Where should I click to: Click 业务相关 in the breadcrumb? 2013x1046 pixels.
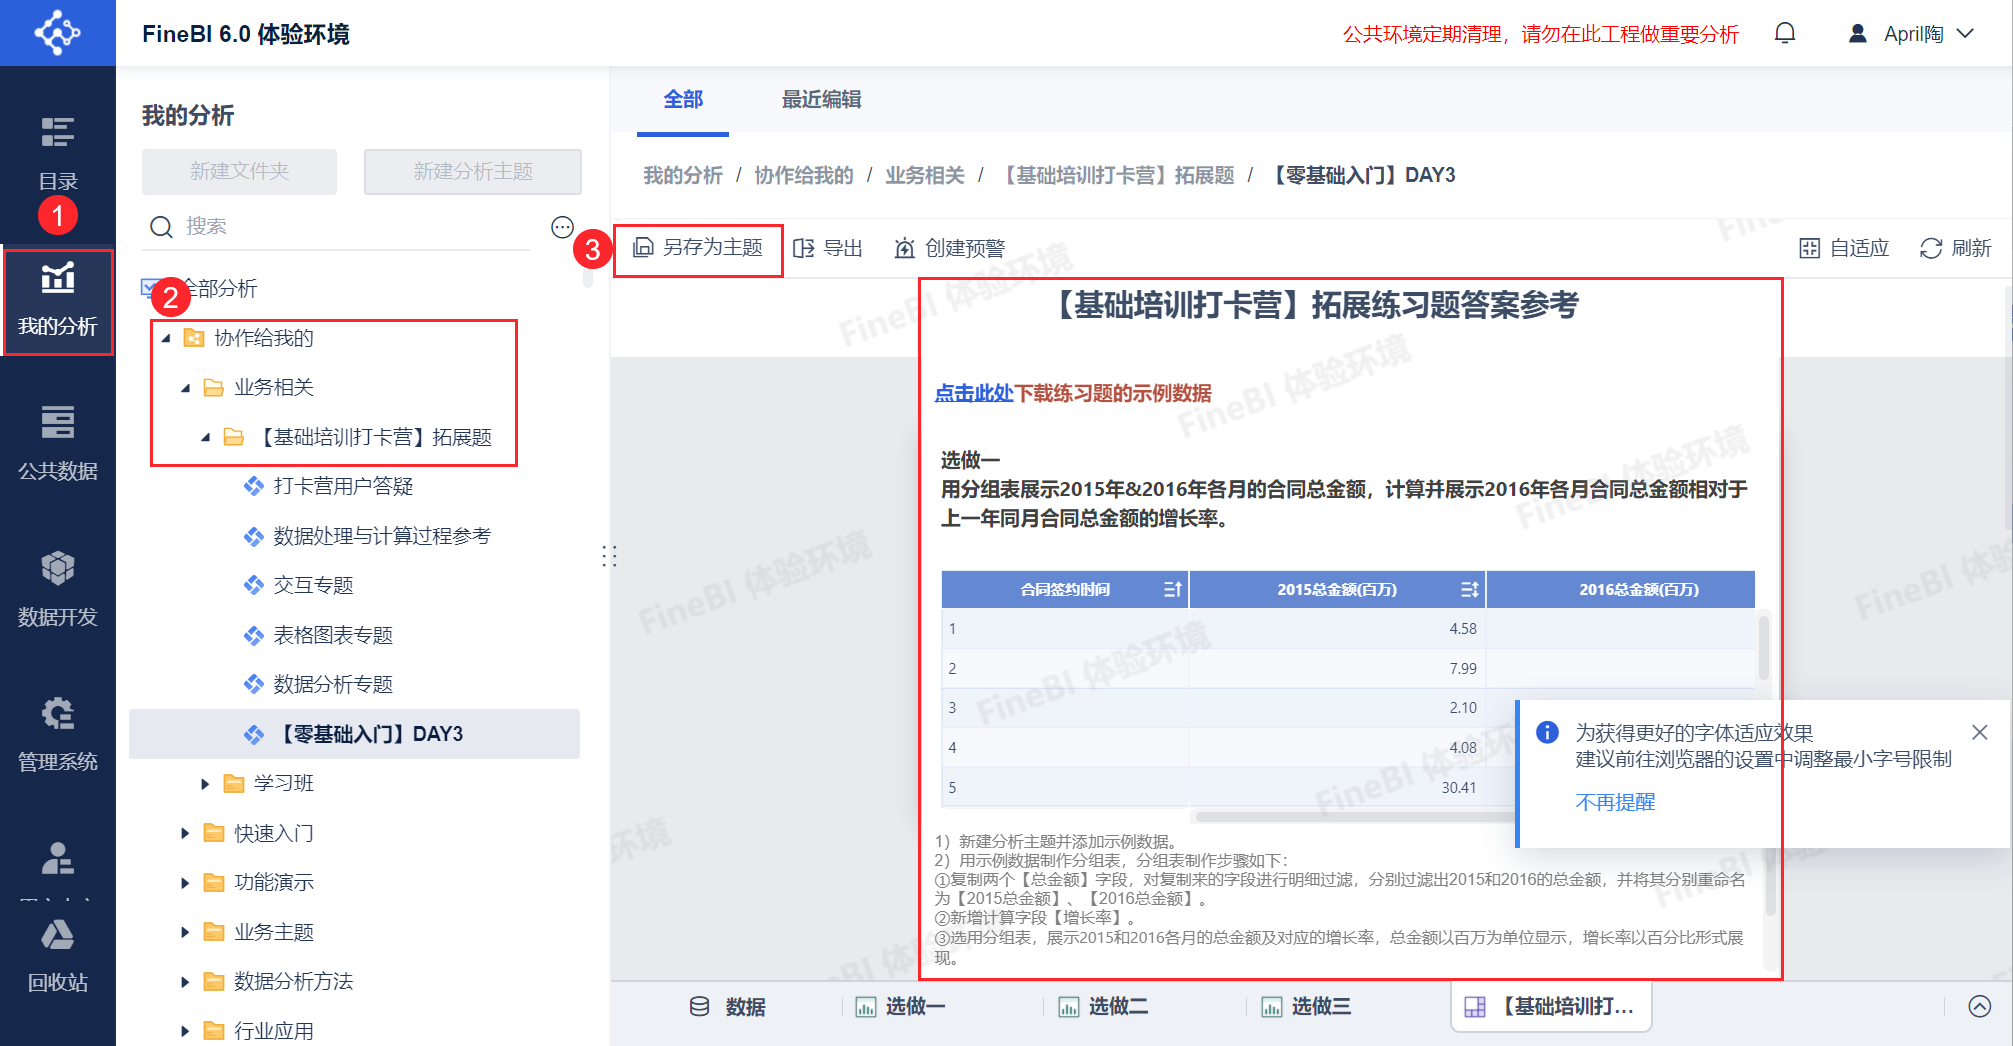pos(925,176)
